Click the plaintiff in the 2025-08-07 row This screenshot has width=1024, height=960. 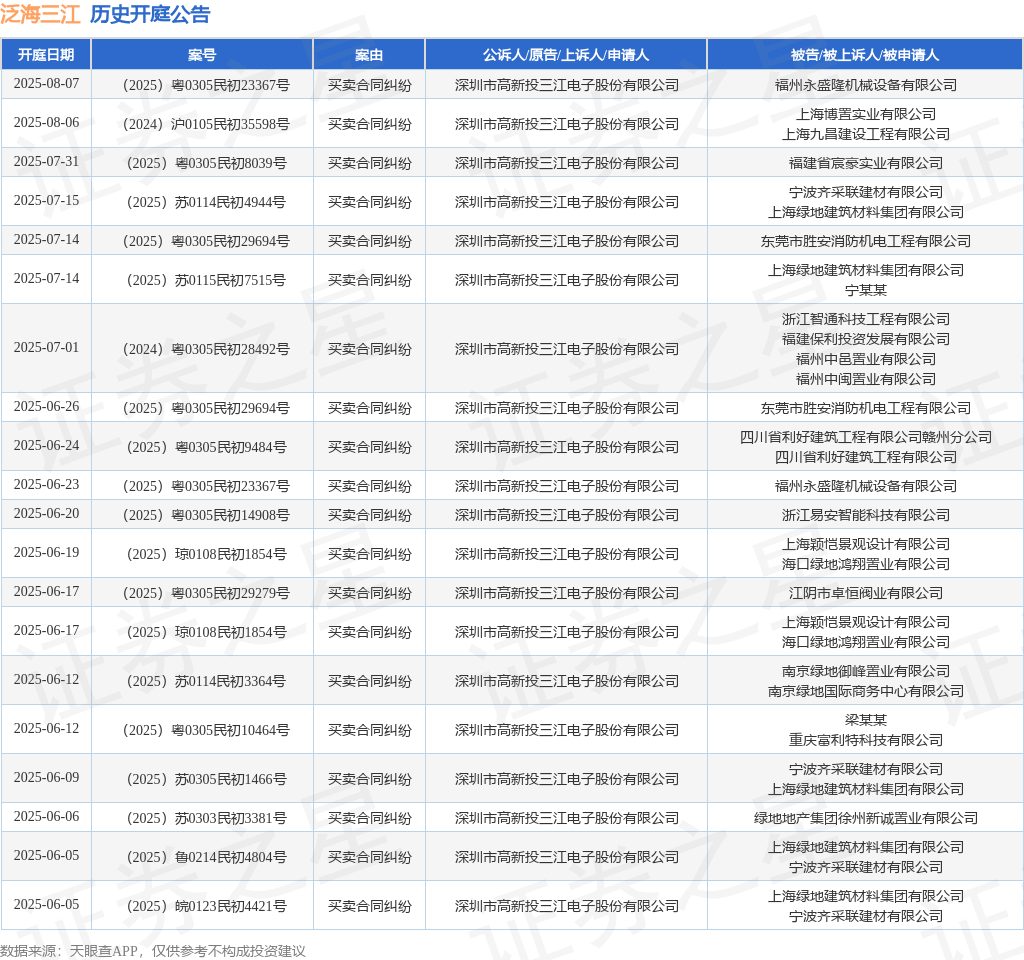coord(567,86)
